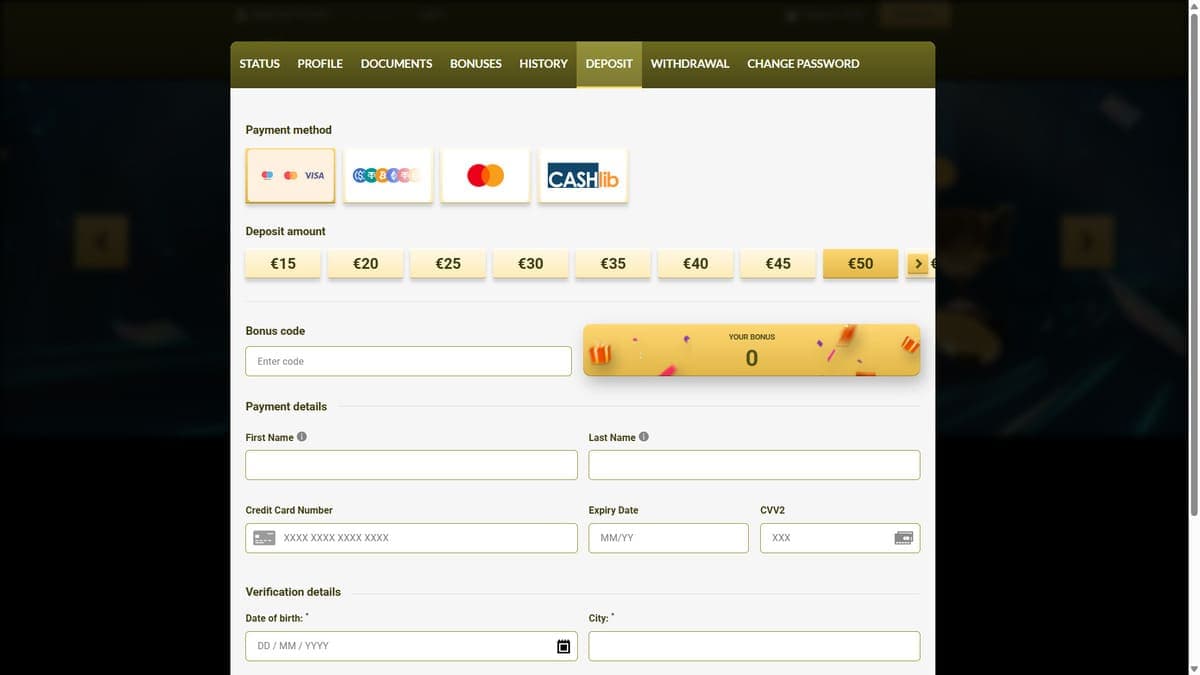The width and height of the screenshot is (1200, 675).
Task: Select the €50 deposit amount
Action: click(860, 264)
